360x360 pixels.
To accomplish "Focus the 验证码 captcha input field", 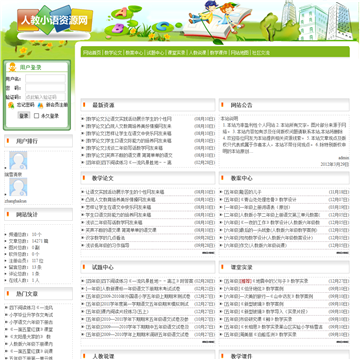I will click(45, 97).
